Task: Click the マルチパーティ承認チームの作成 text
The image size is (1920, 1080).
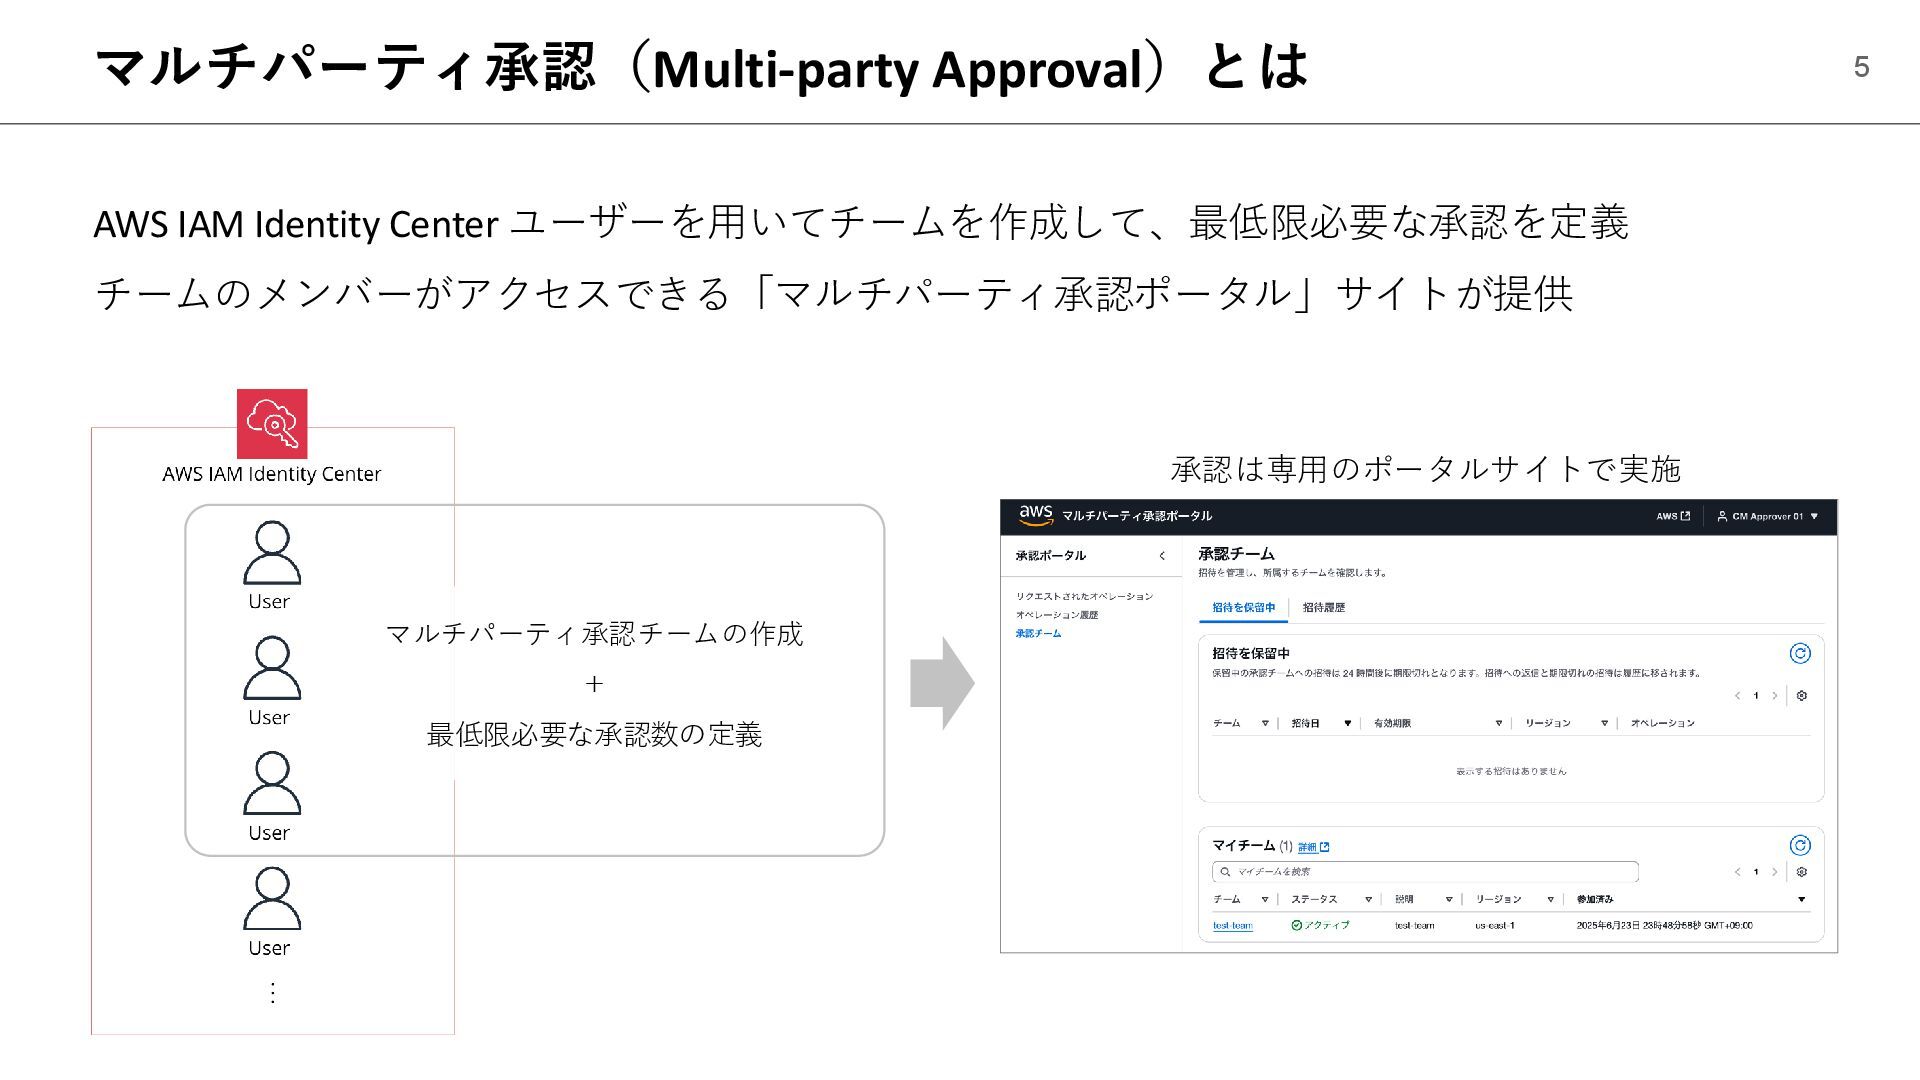Action: click(594, 634)
